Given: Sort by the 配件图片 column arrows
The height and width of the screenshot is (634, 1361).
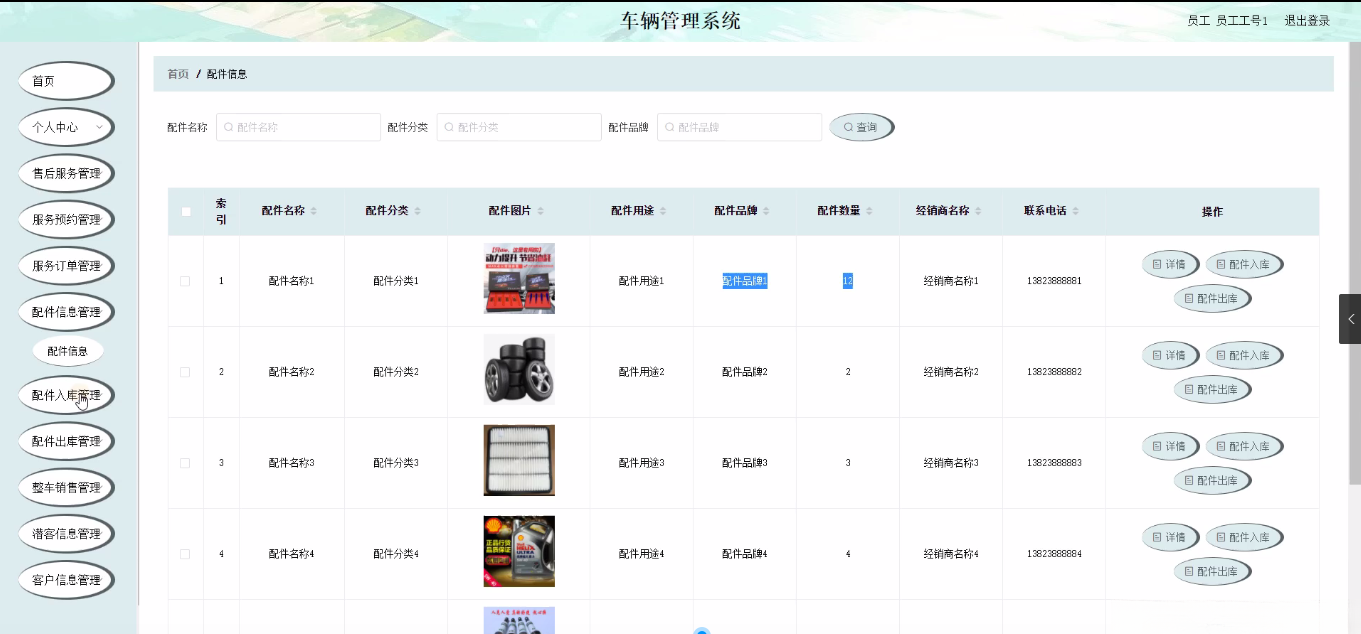Looking at the screenshot, I should (540, 211).
